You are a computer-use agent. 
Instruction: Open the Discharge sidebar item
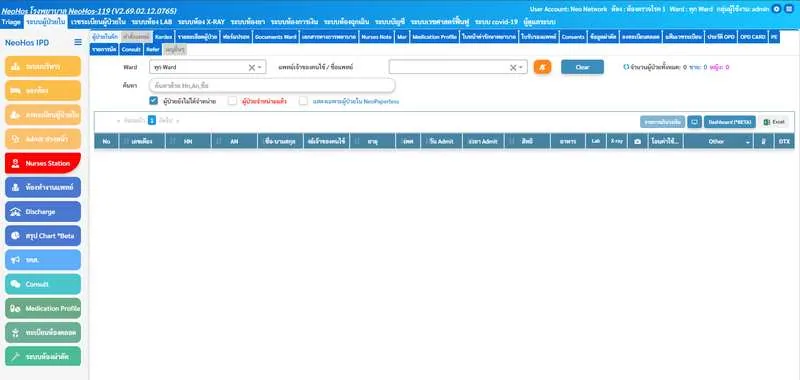click(43, 212)
